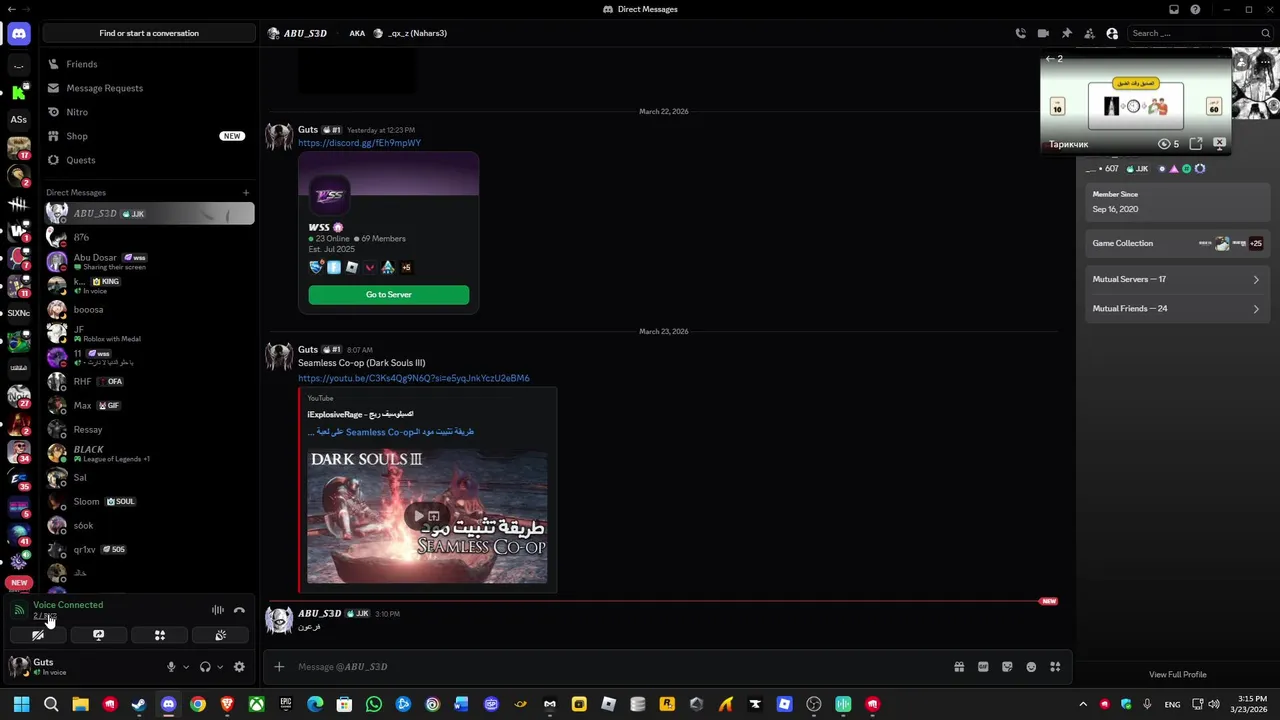
Task: Open WhatsApp from the taskbar
Action: pos(374,704)
